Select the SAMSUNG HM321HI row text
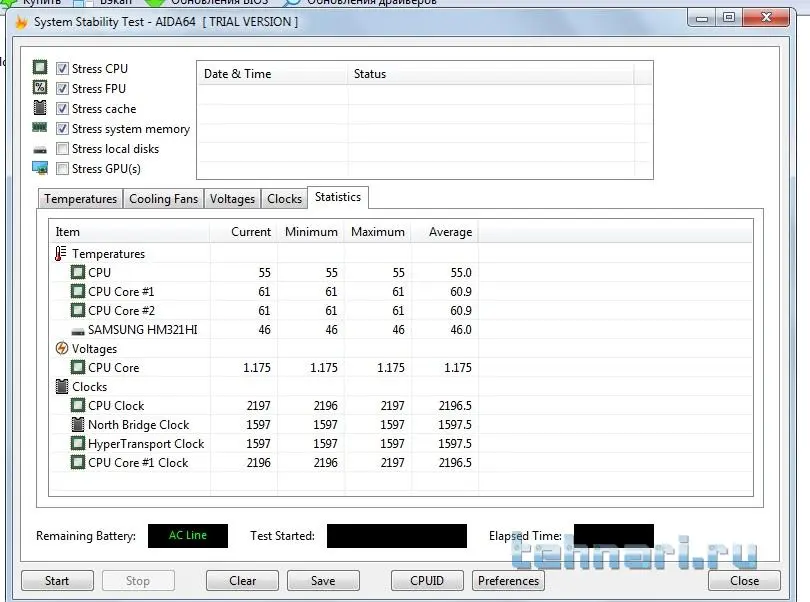Viewport: 810px width, 602px height. tap(143, 330)
